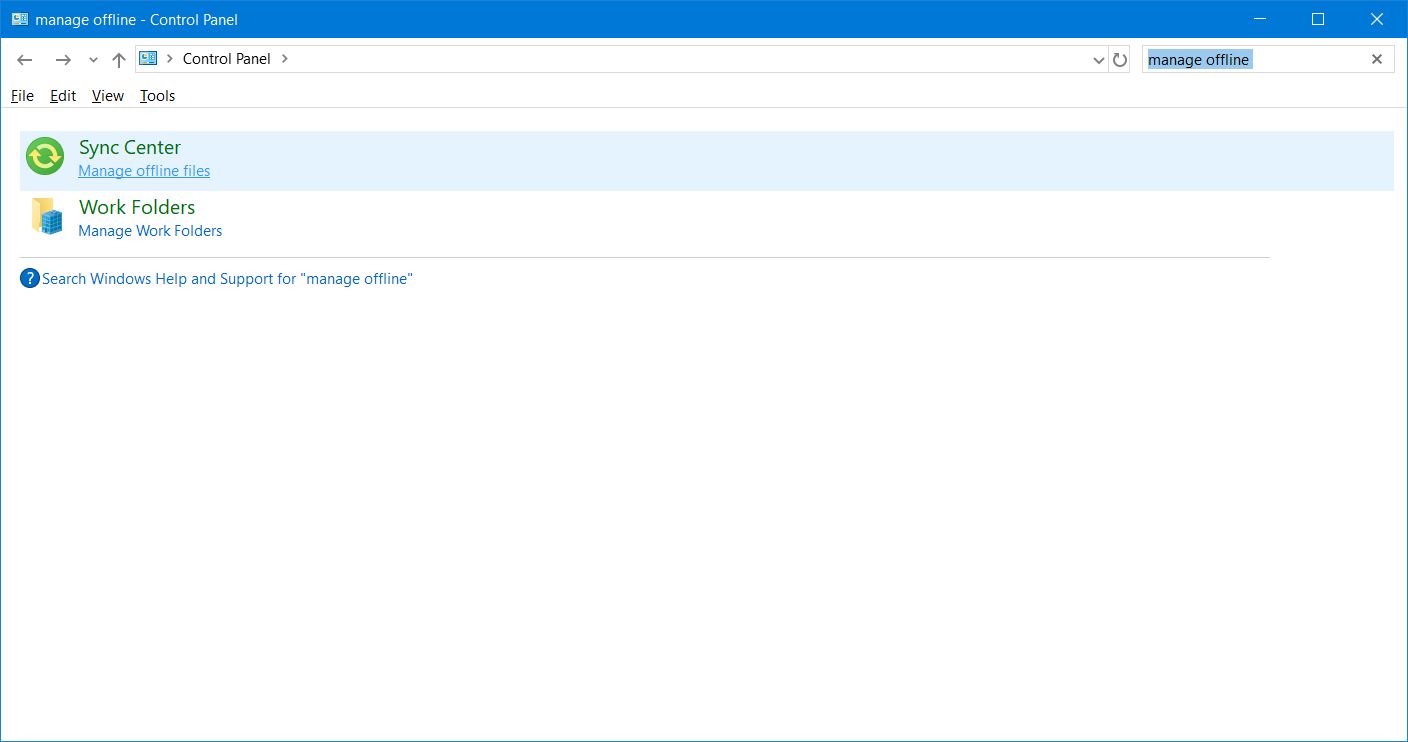The width and height of the screenshot is (1408, 742).
Task: Go up one level with Up arrow
Action: [119, 60]
